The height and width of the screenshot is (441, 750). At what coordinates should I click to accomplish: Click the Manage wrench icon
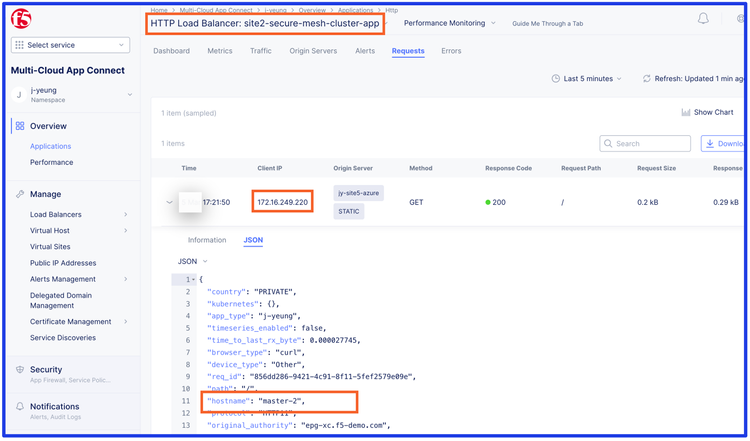(20, 194)
